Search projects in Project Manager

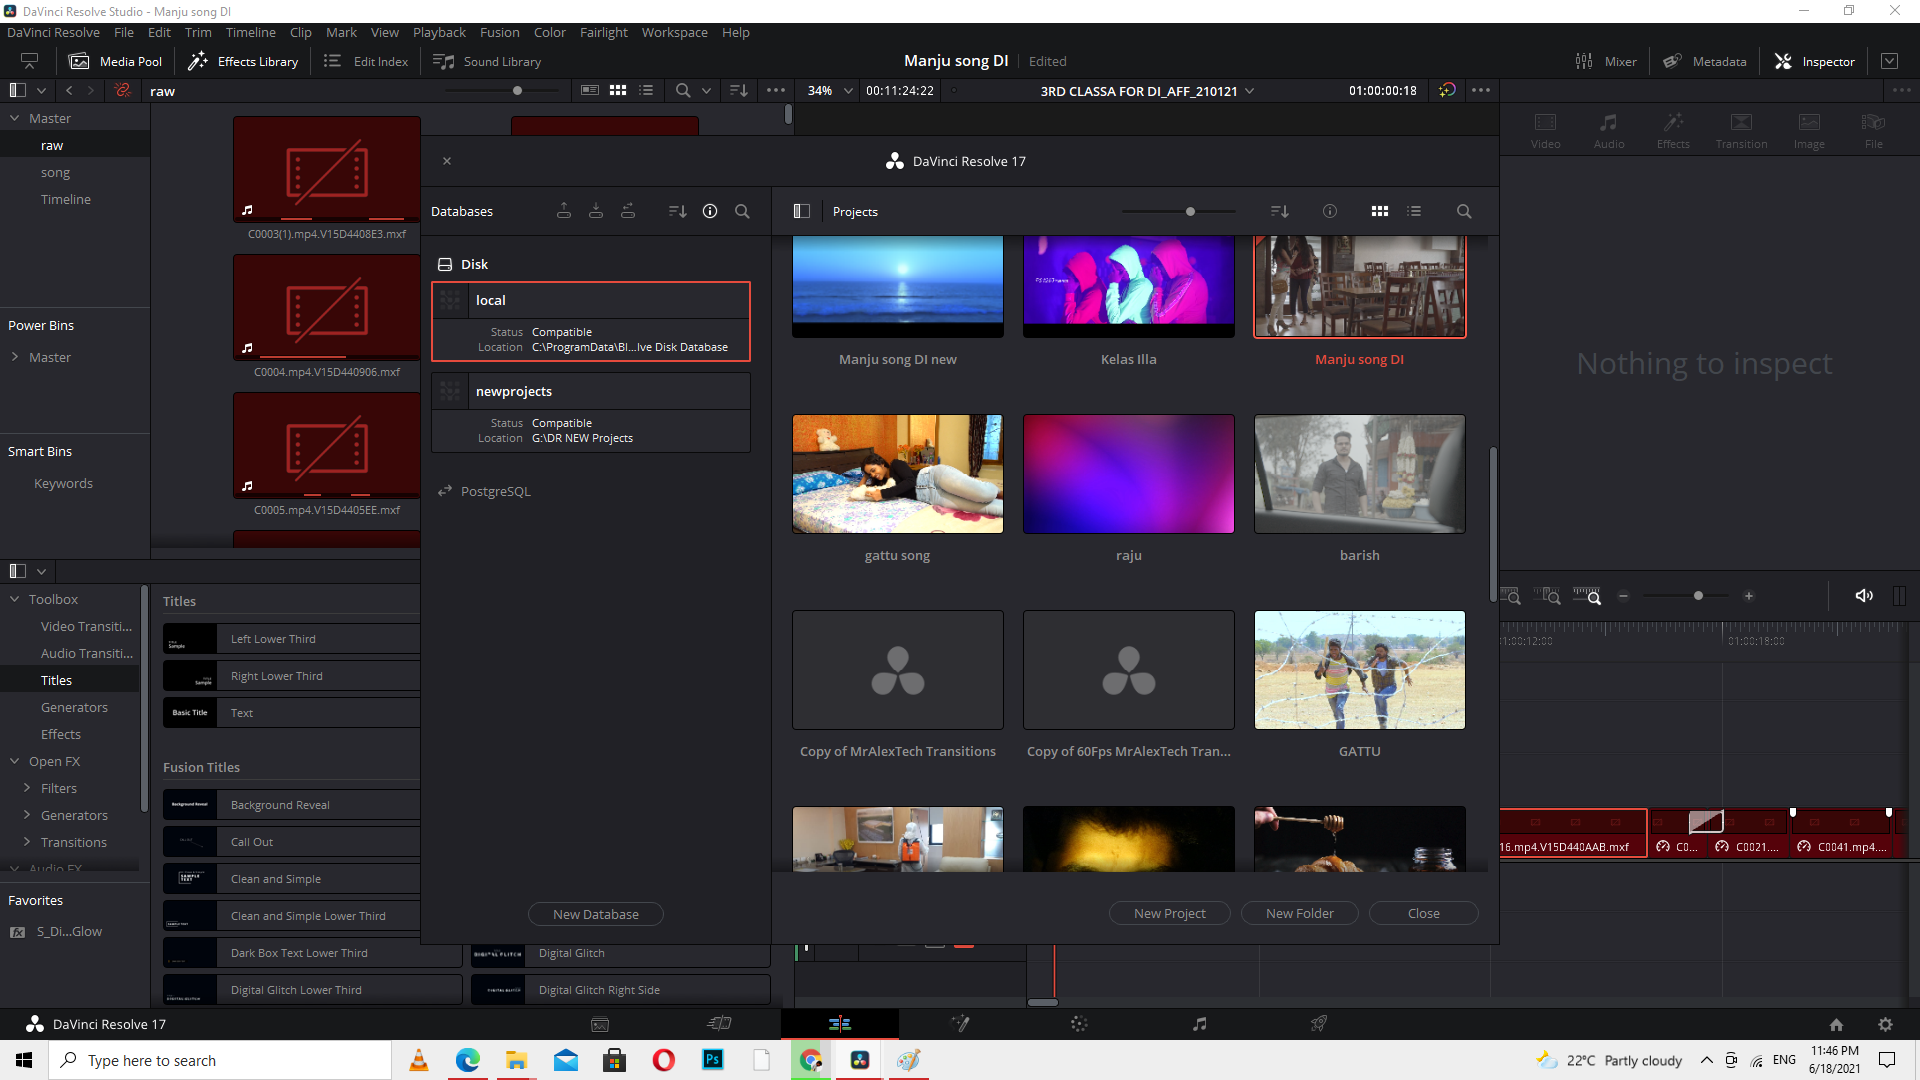click(1464, 211)
